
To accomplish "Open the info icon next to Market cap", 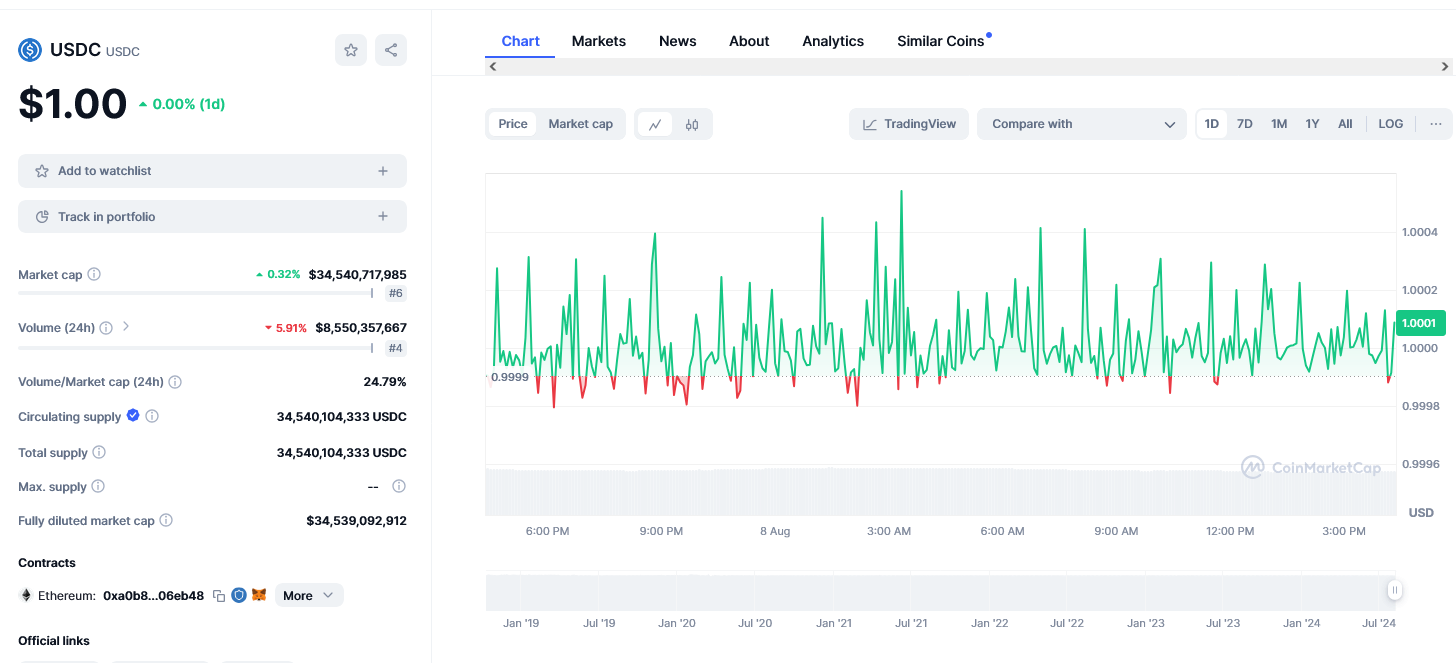I will pyautogui.click(x=94, y=274).
